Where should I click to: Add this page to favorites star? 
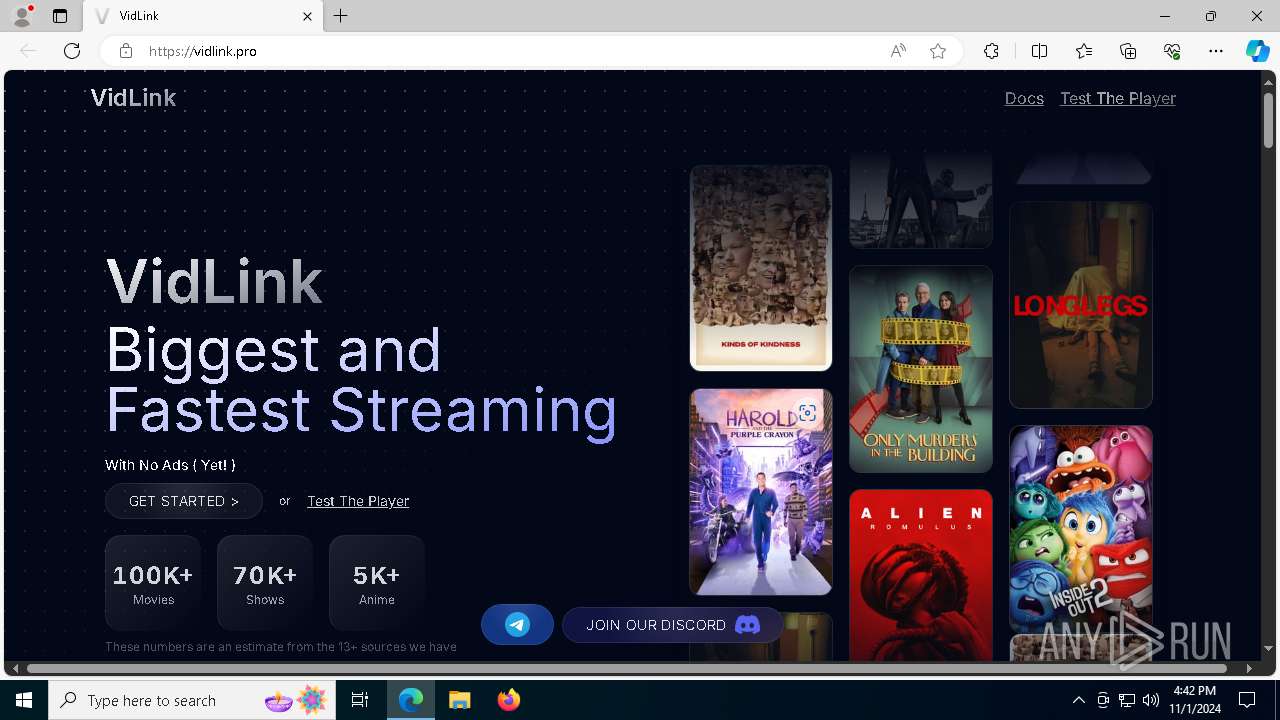pos(938,51)
